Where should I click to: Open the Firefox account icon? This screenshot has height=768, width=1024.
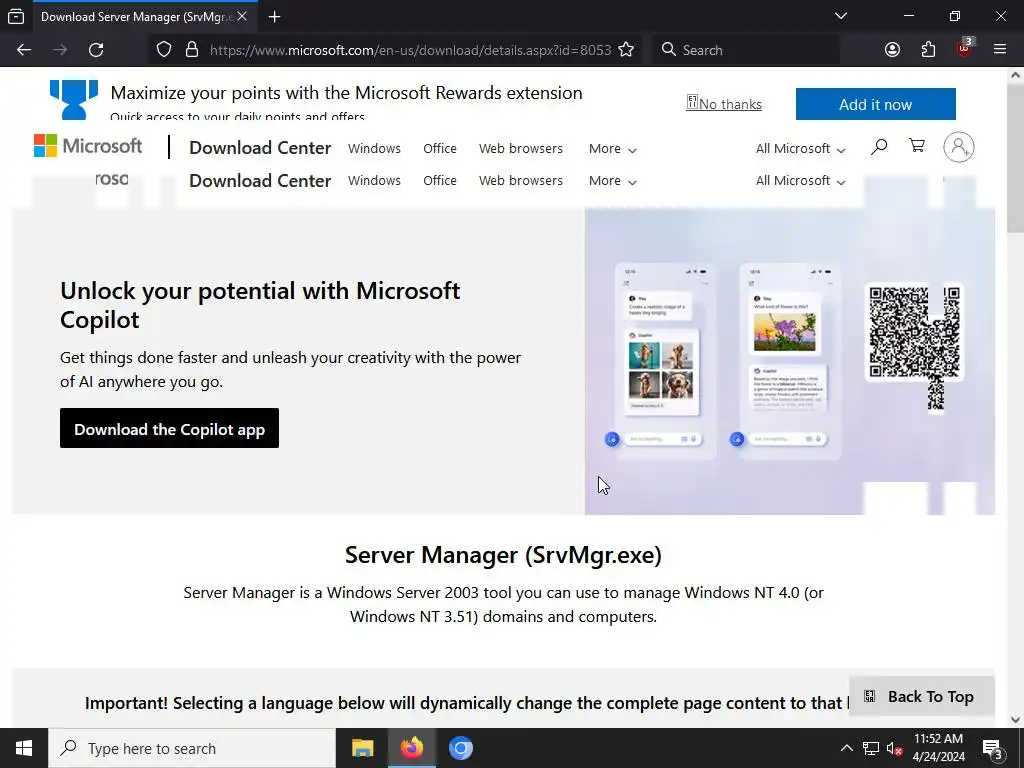coord(892,50)
